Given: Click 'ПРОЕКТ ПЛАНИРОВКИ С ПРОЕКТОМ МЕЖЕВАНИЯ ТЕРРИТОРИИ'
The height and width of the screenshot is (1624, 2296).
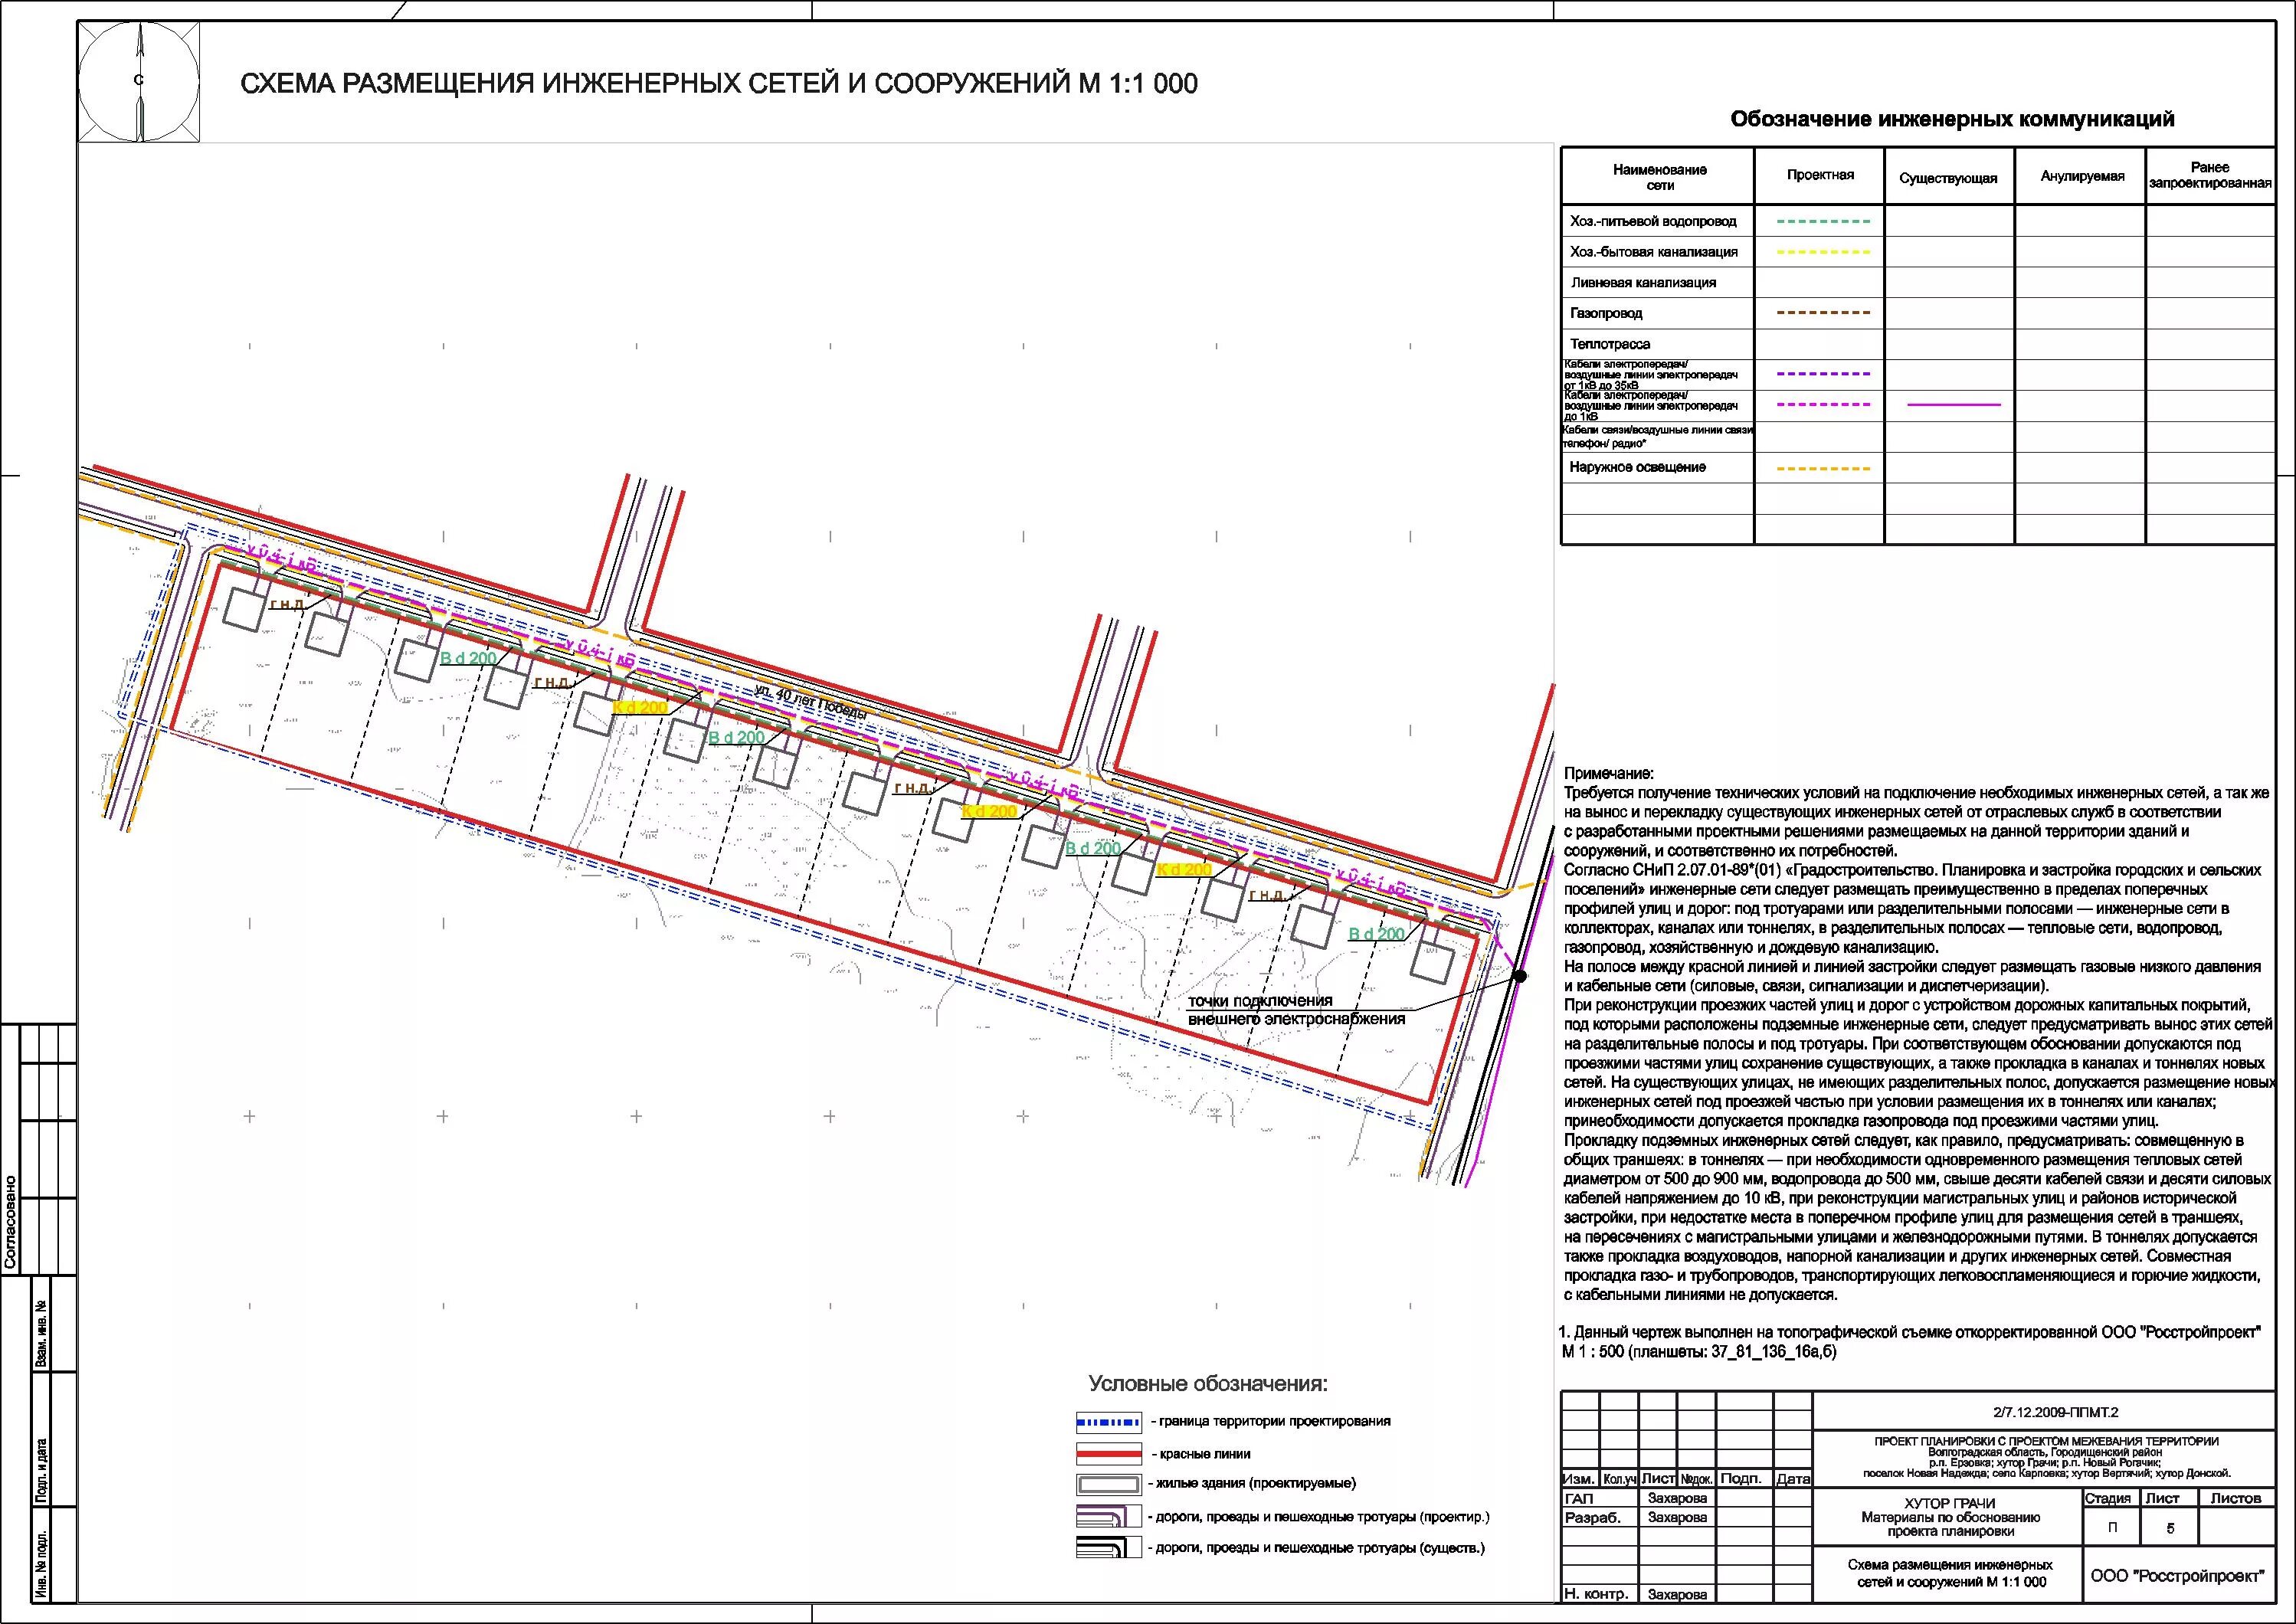Looking at the screenshot, I should (2046, 1441).
